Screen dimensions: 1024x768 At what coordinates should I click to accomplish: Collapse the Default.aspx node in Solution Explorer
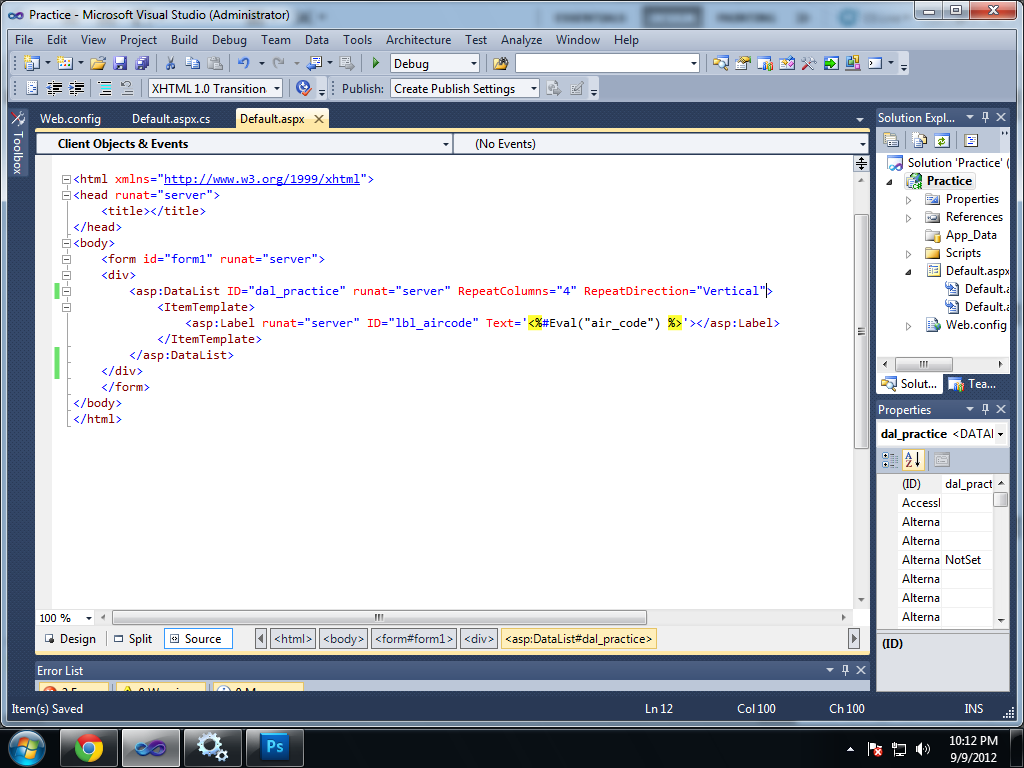click(x=908, y=272)
